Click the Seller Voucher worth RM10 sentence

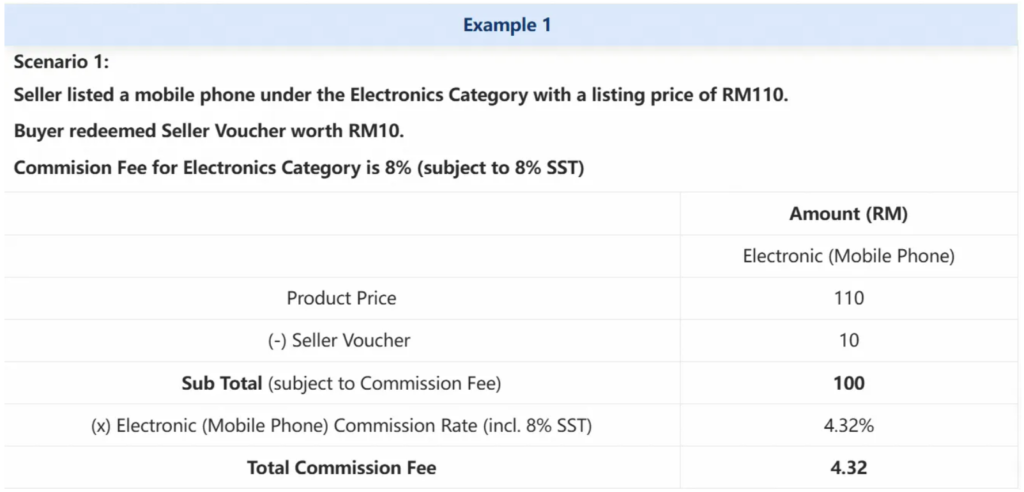tap(209, 131)
